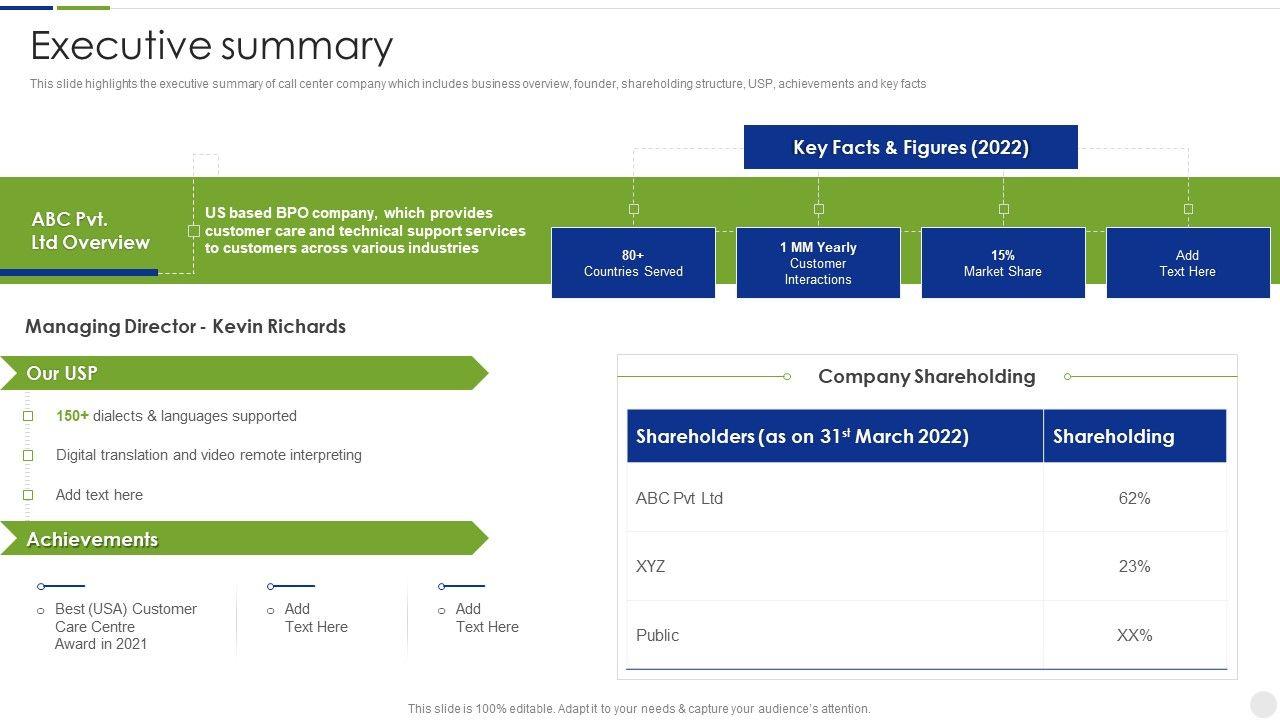The image size is (1280, 720).
Task: Click the square bullet beside Add text here
Action: click(28, 495)
